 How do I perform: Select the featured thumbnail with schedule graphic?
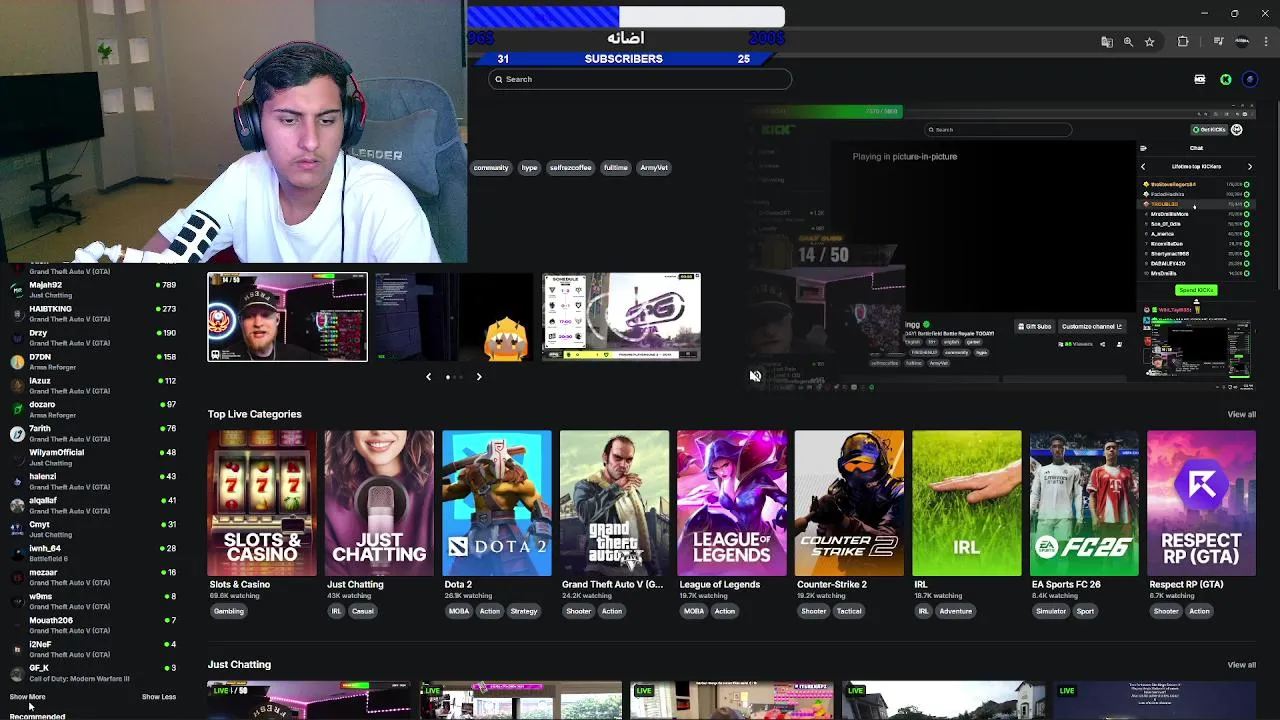tap(621, 317)
